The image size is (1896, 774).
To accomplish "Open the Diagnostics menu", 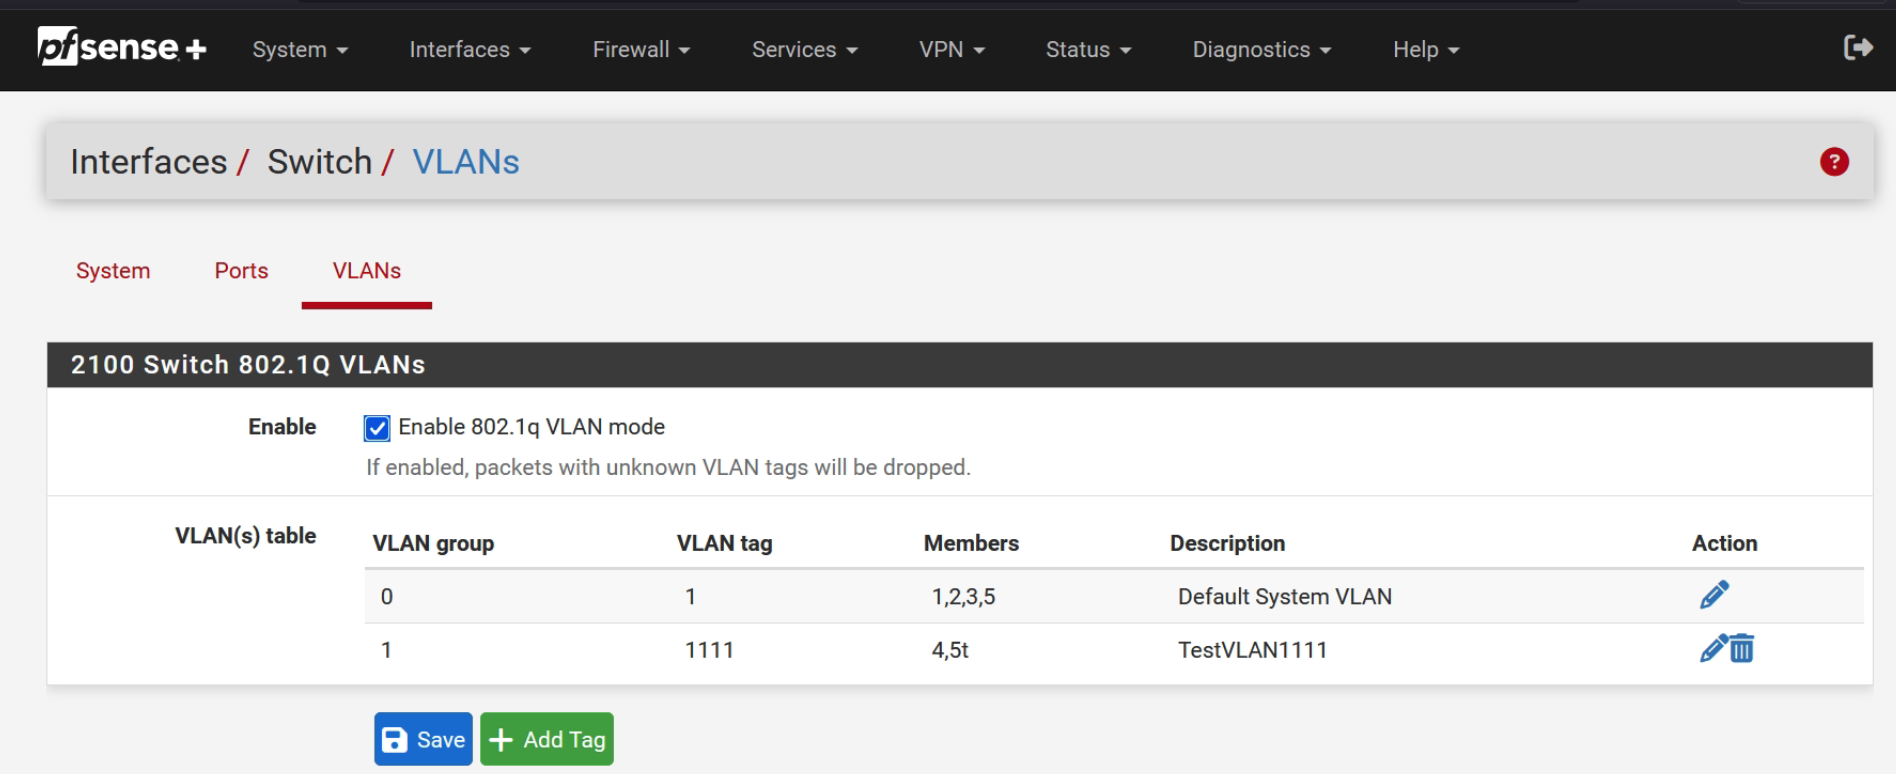I will [x=1261, y=49].
